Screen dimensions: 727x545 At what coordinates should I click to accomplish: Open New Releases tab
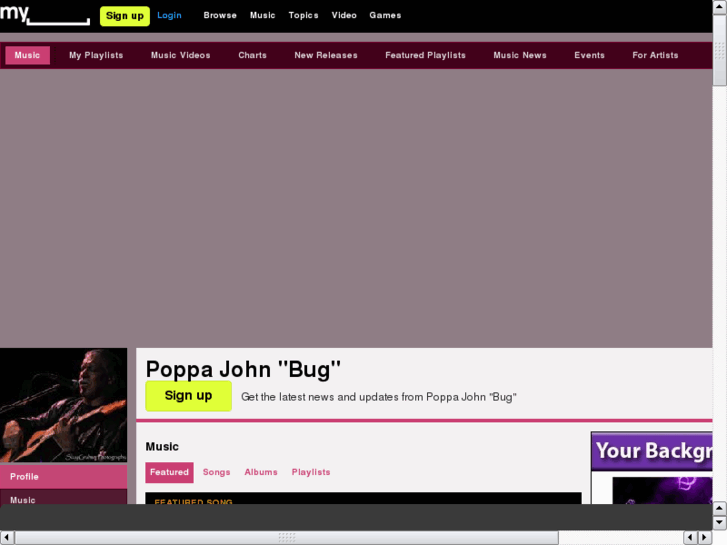(x=325, y=55)
